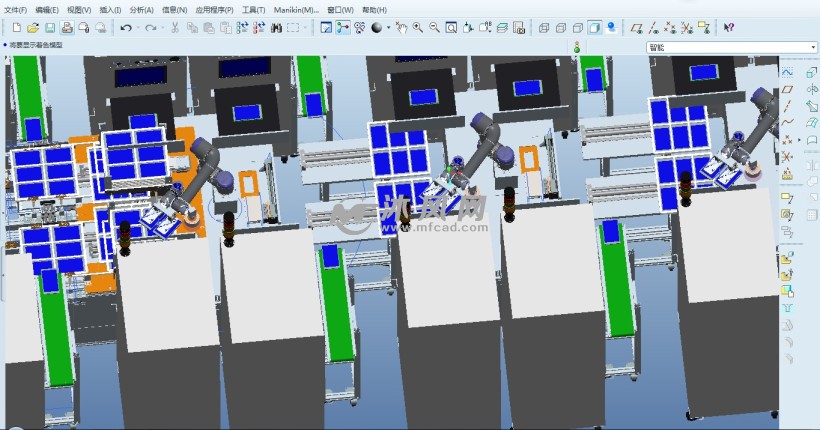
Task: Print the current model
Action: tap(67, 28)
